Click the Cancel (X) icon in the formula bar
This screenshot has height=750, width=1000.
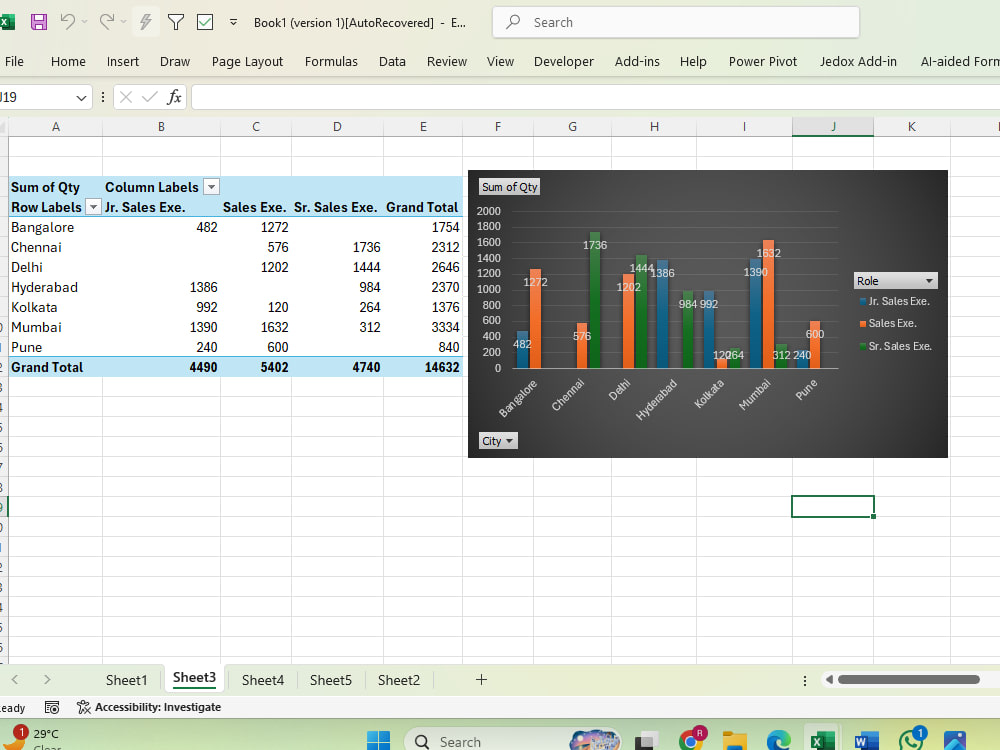(126, 97)
